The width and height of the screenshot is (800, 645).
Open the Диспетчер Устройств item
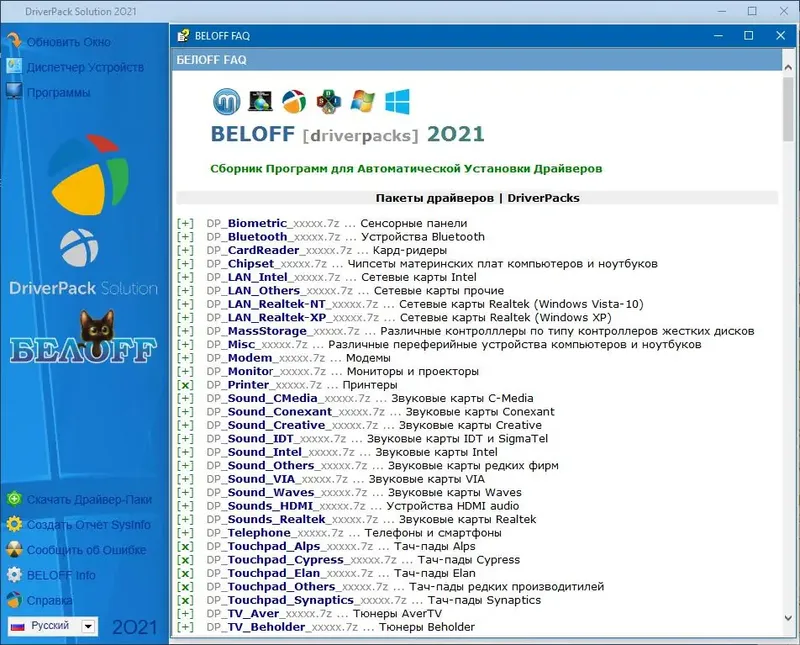pyautogui.click(x=85, y=67)
